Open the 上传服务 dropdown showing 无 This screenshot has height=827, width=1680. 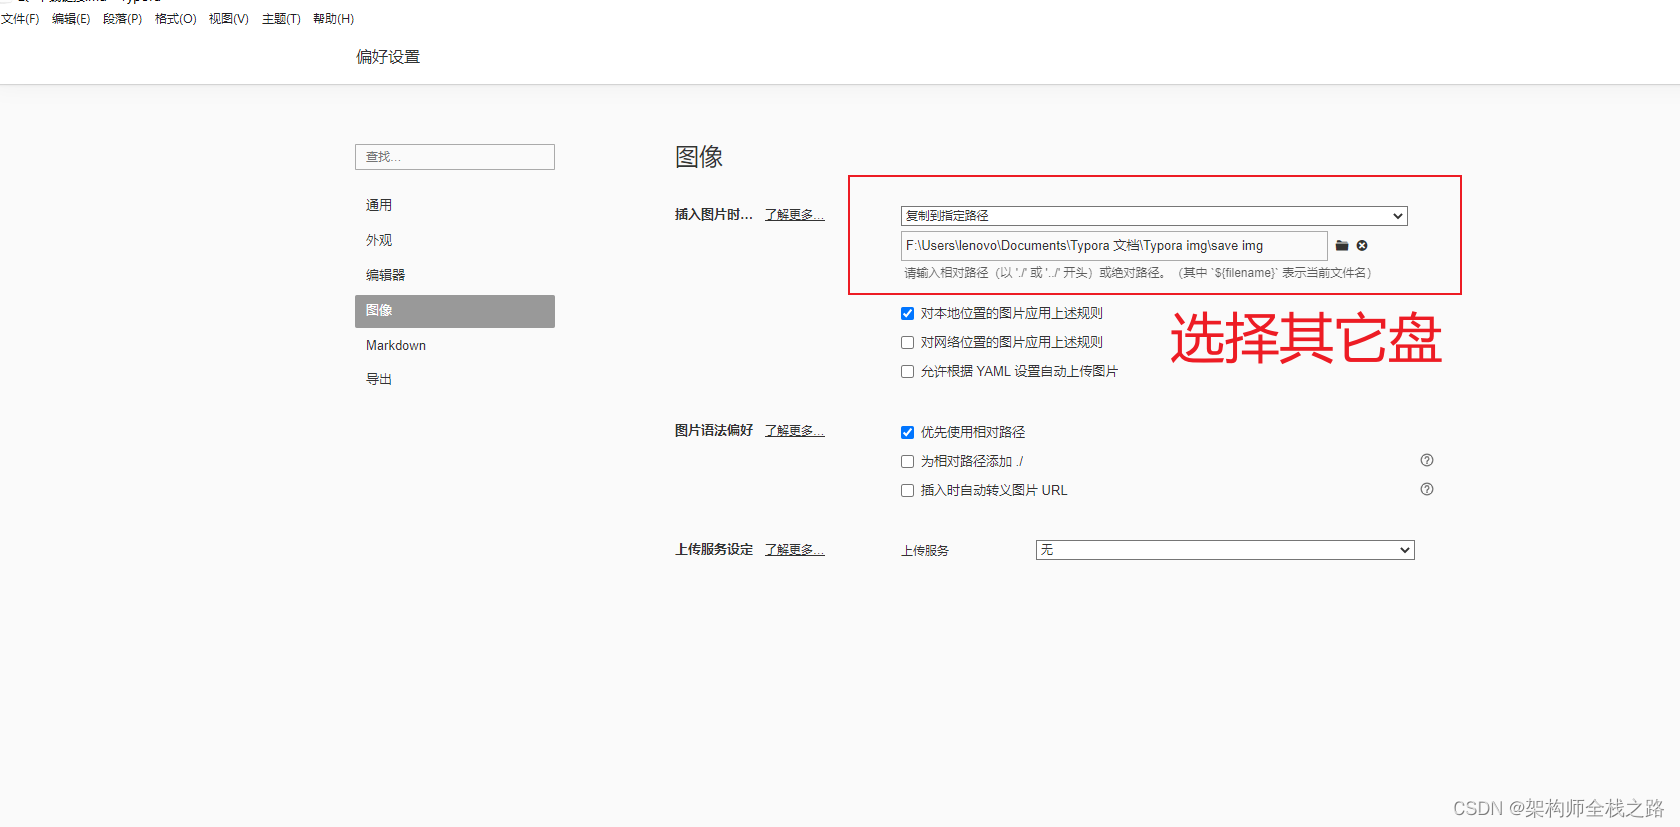tap(1225, 550)
